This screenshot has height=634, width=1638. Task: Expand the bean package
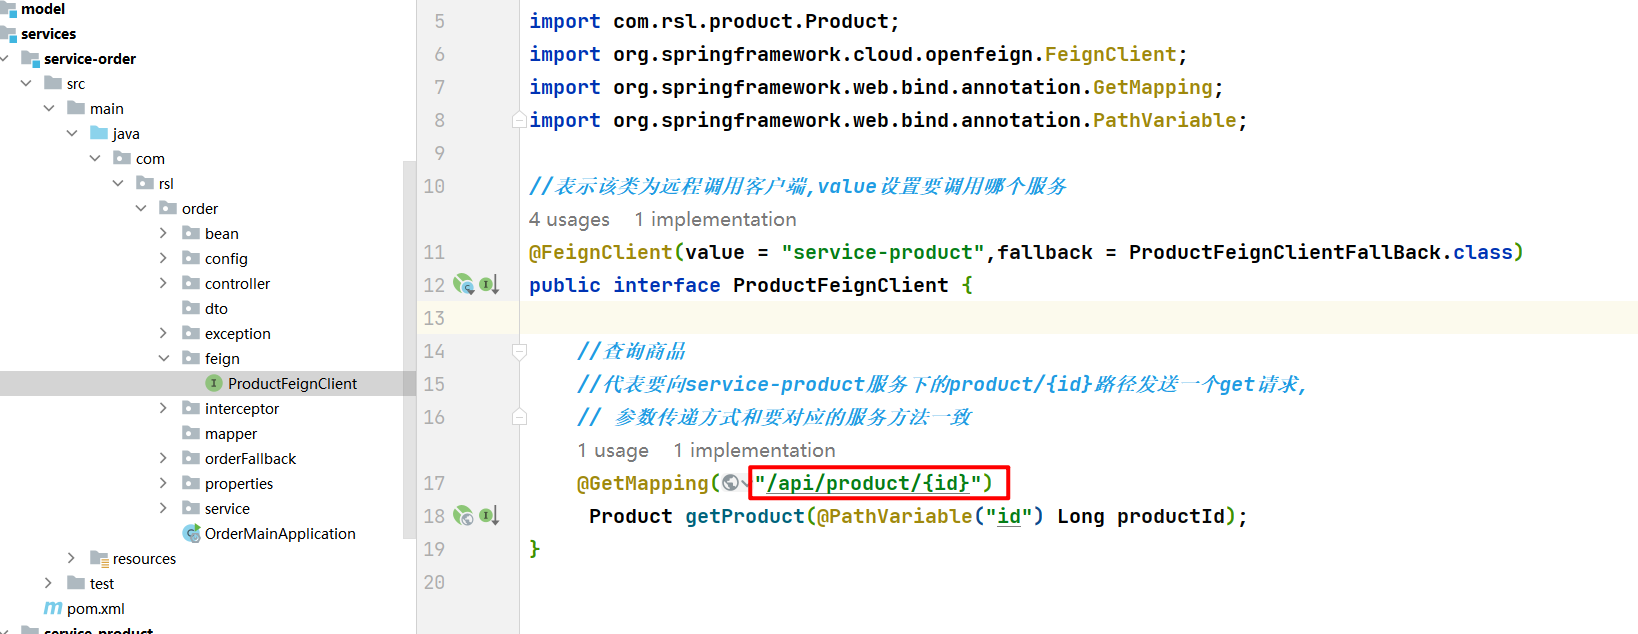click(x=163, y=233)
